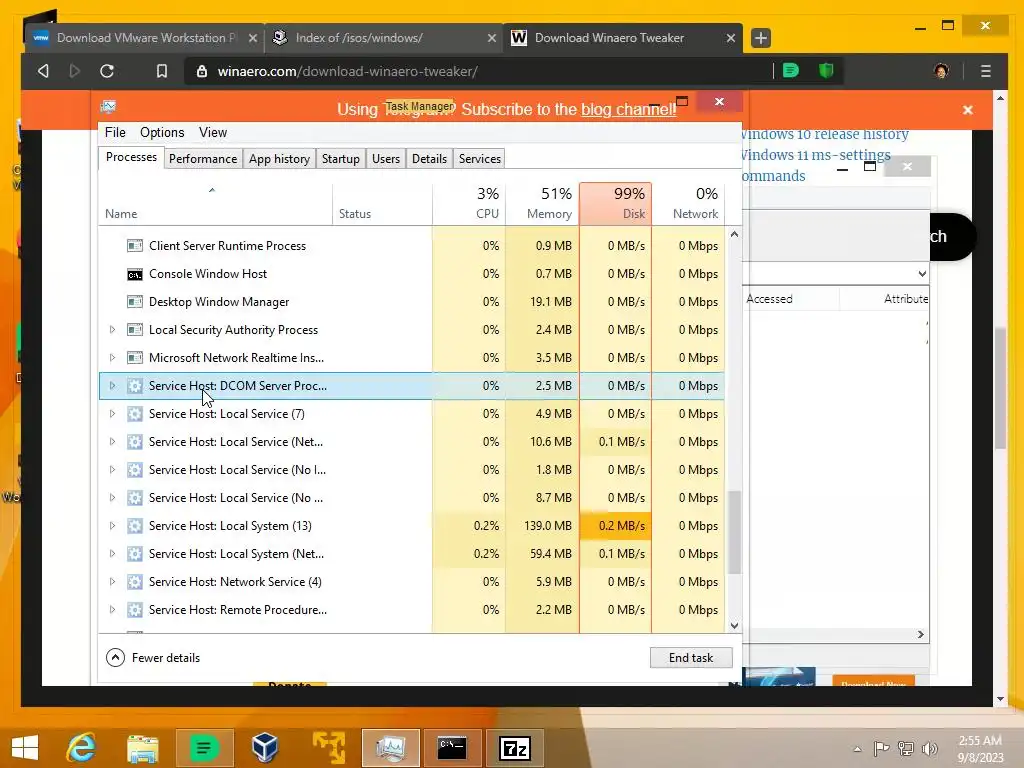Image resolution: width=1024 pixels, height=768 pixels.
Task: Click the green shield extension icon
Action: (826, 71)
